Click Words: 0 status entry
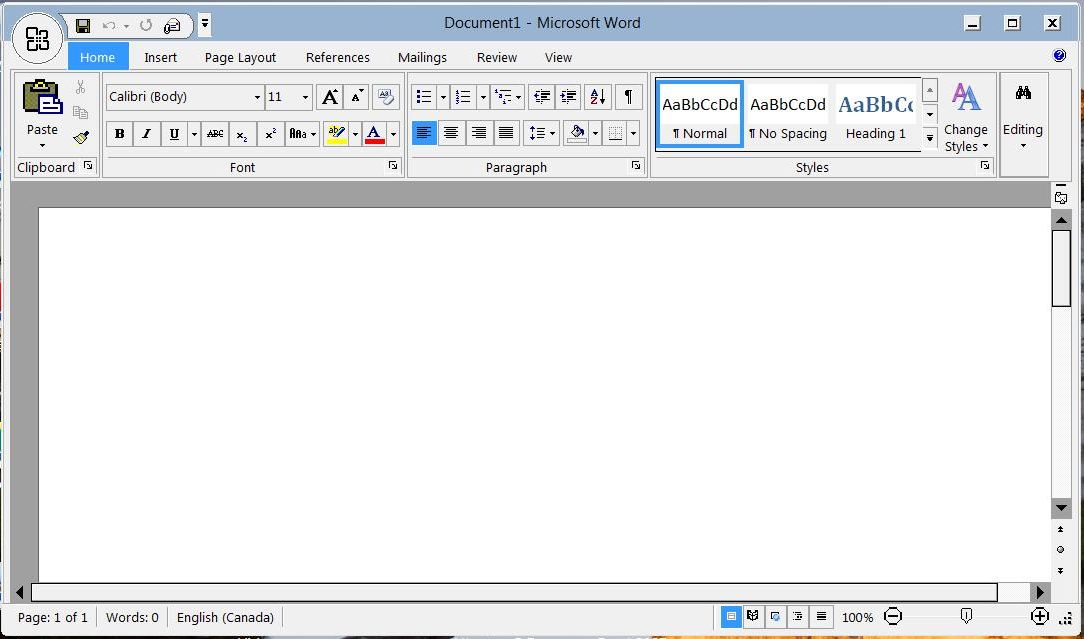The height and width of the screenshot is (639, 1084). (132, 618)
